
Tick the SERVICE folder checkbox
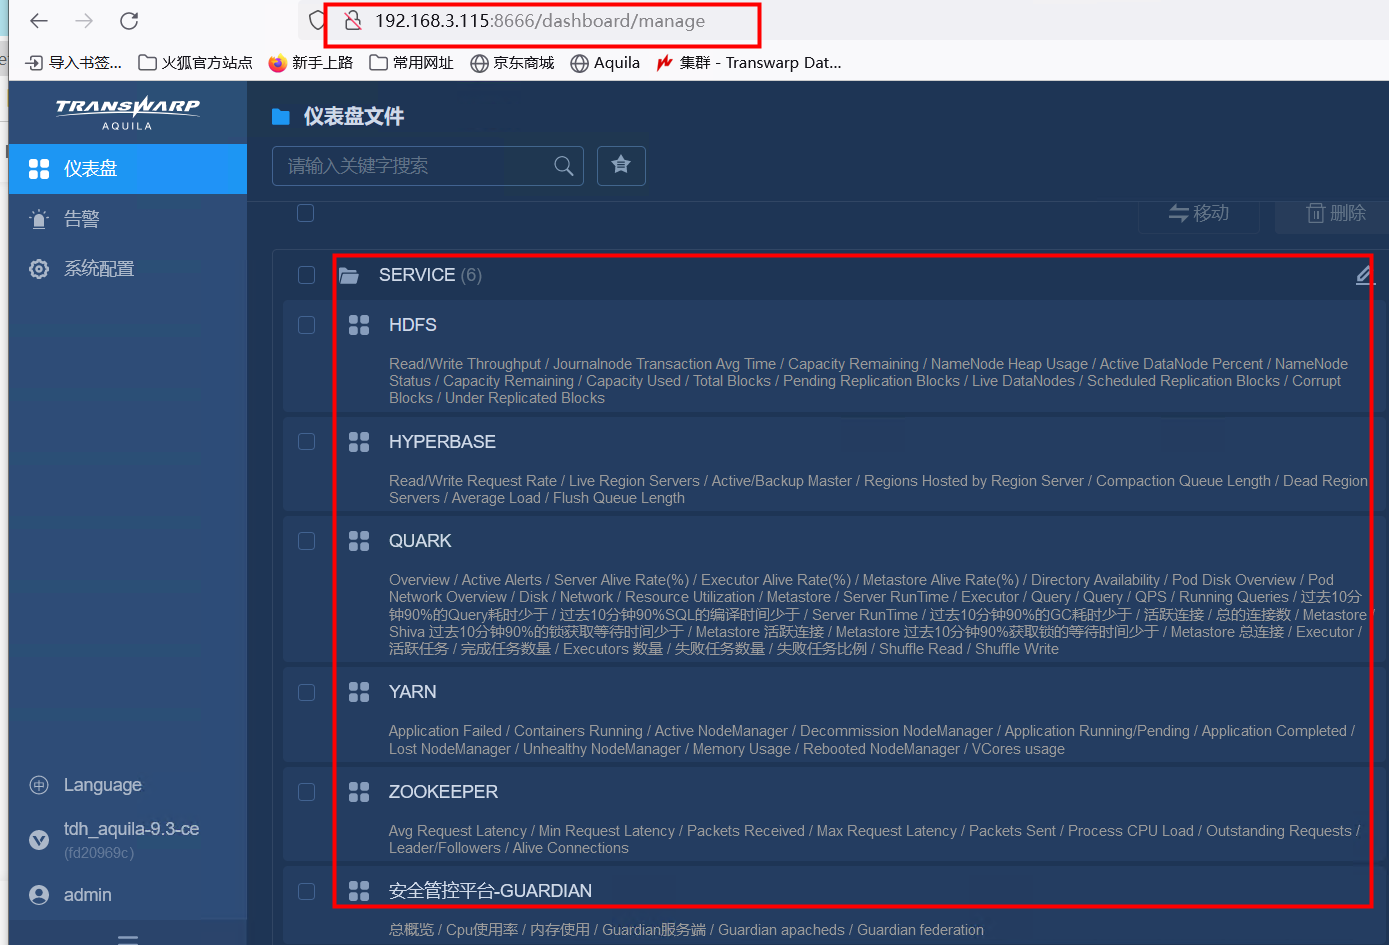[x=307, y=275]
